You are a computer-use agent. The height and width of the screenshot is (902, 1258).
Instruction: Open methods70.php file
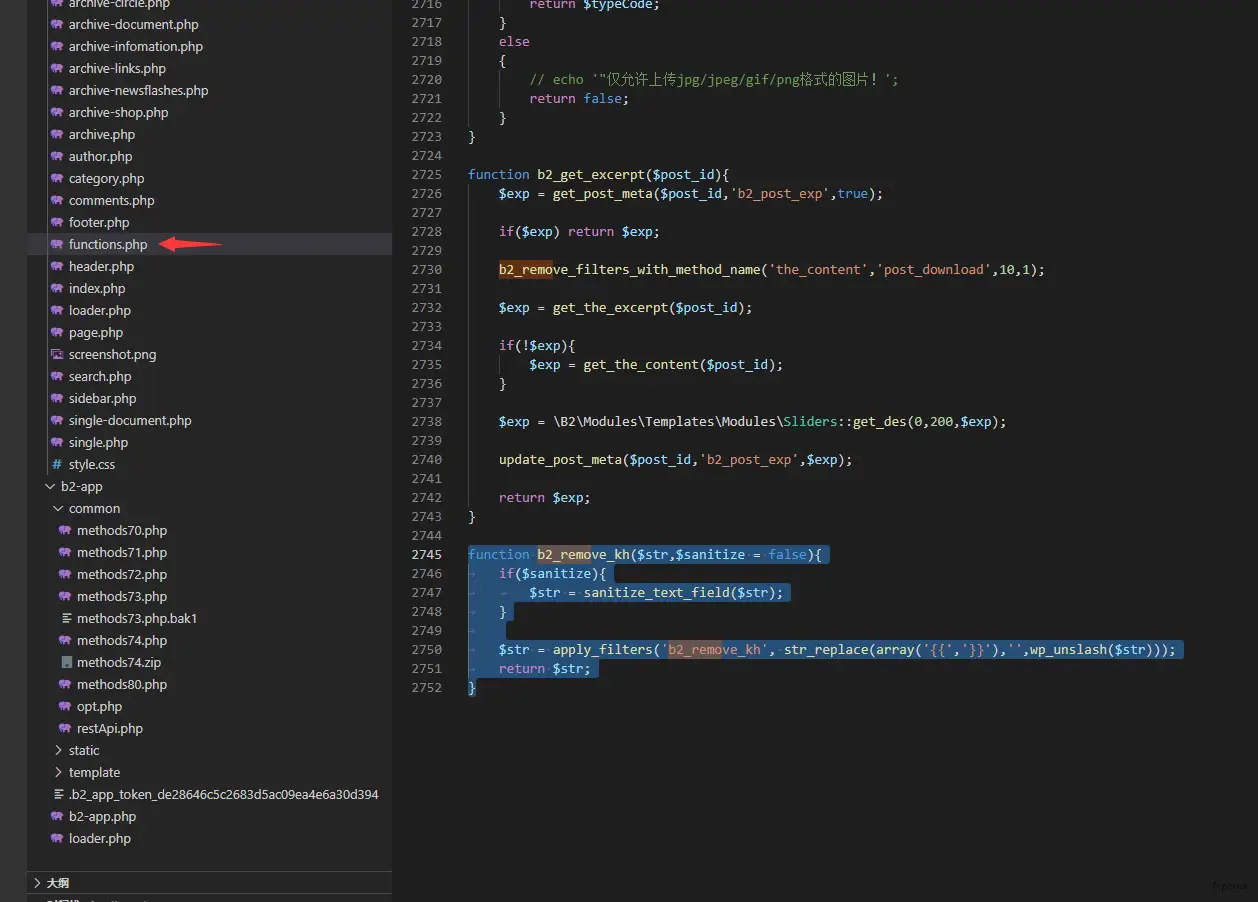click(122, 530)
